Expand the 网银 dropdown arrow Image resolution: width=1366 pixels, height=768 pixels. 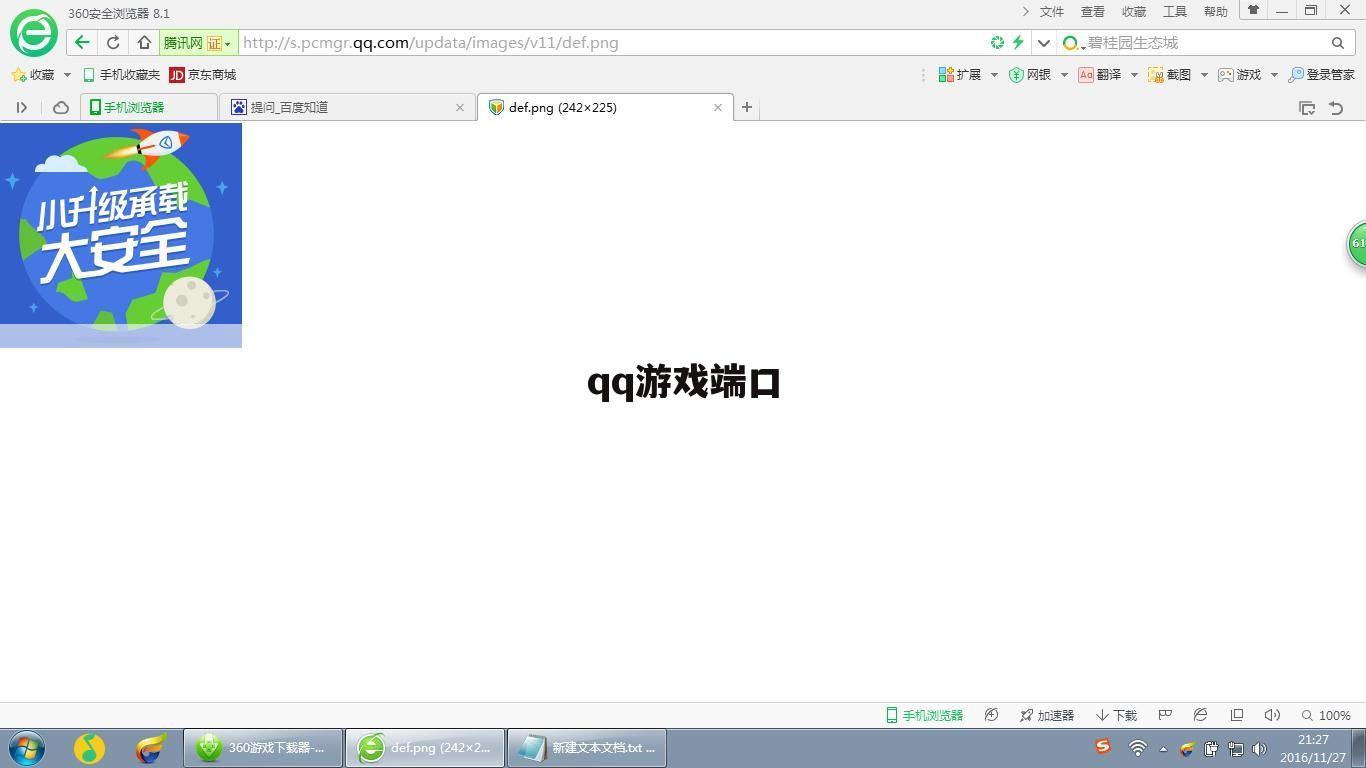pos(1064,75)
